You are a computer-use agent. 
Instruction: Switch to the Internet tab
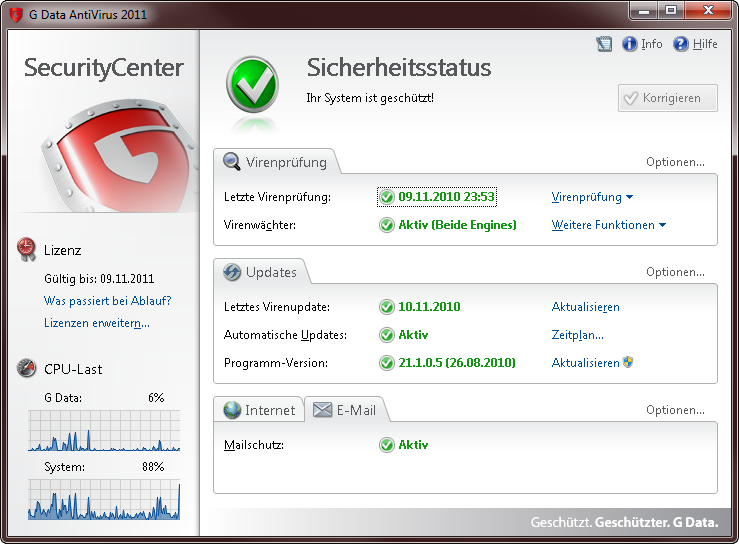259,410
